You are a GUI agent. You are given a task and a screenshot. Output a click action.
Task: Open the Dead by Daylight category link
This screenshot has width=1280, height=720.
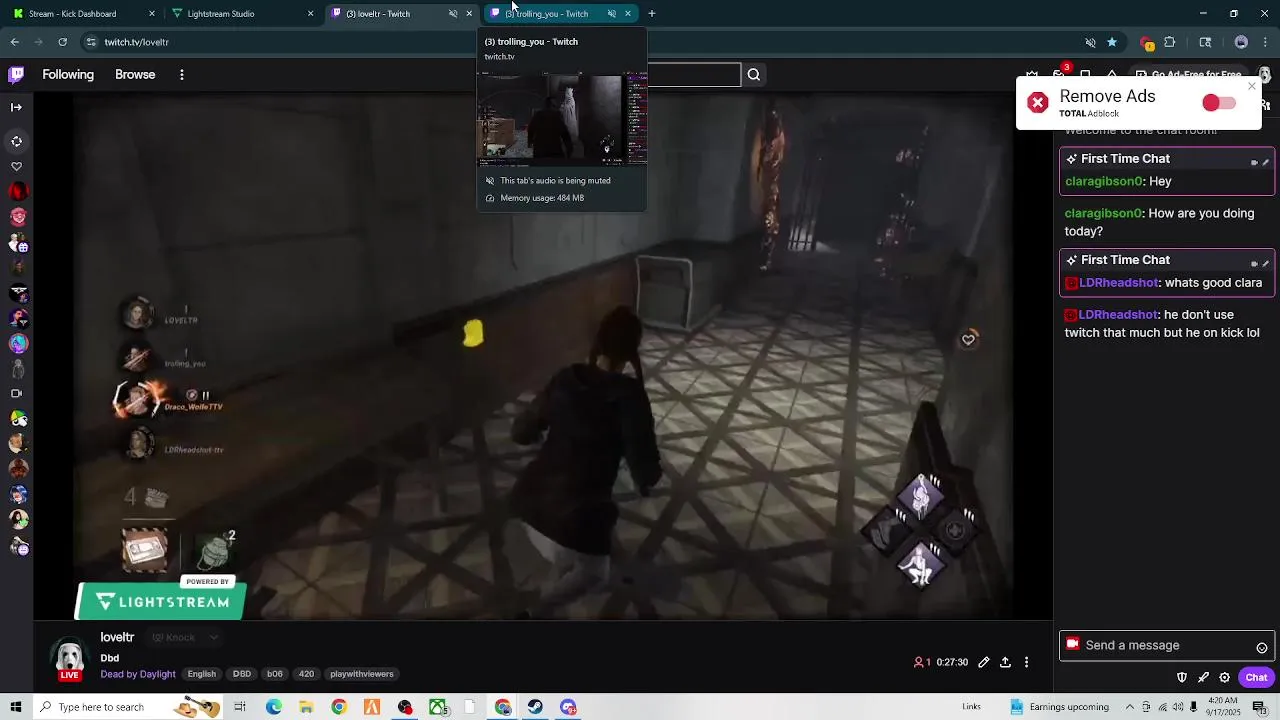[x=138, y=674]
